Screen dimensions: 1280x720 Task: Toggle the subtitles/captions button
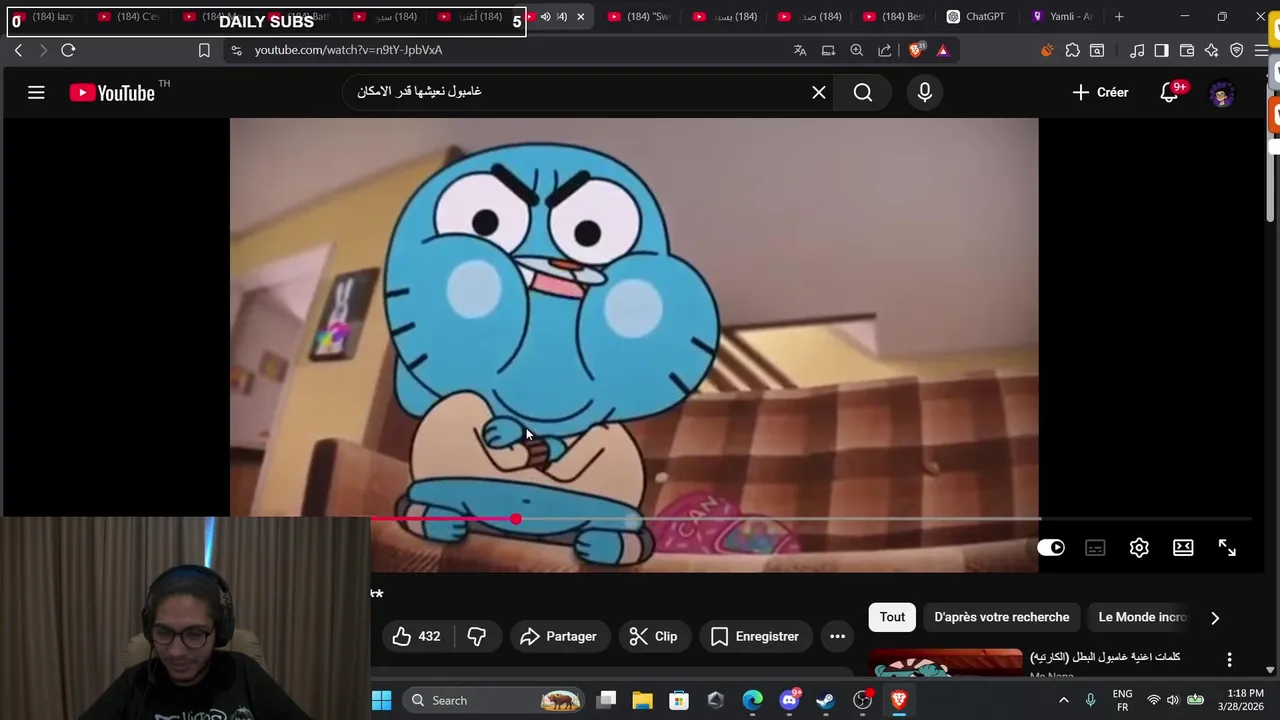[1095, 547]
